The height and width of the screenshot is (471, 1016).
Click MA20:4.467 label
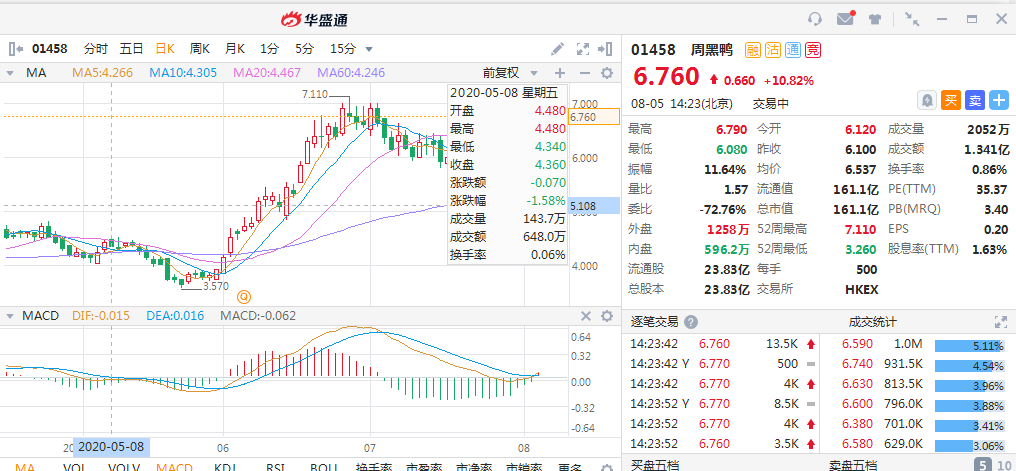267,73
